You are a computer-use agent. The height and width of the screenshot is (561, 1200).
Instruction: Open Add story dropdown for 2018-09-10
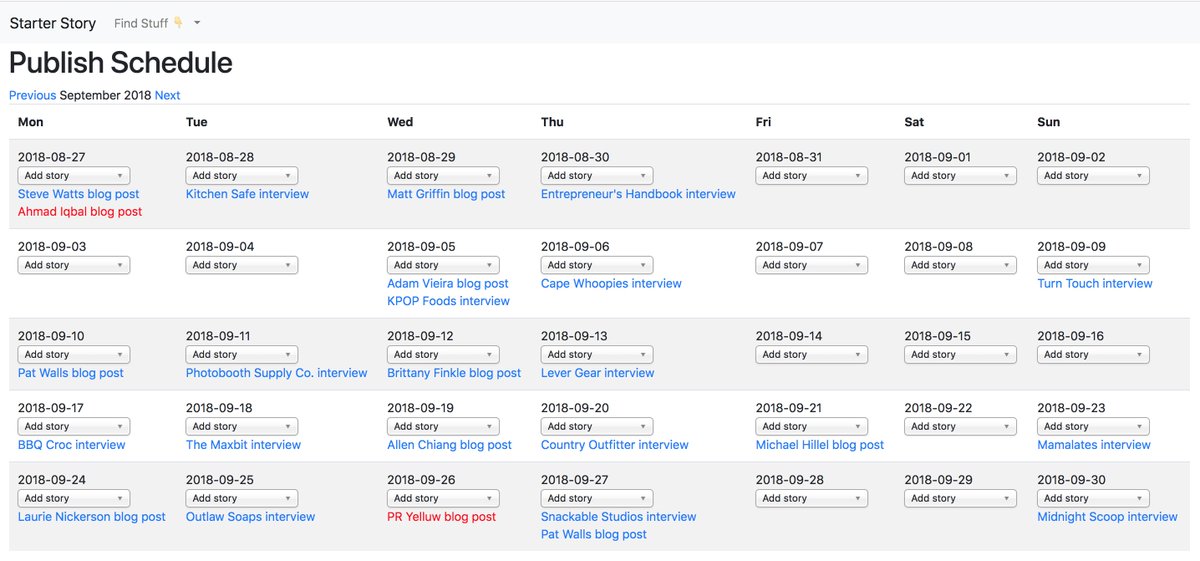[x=74, y=355]
